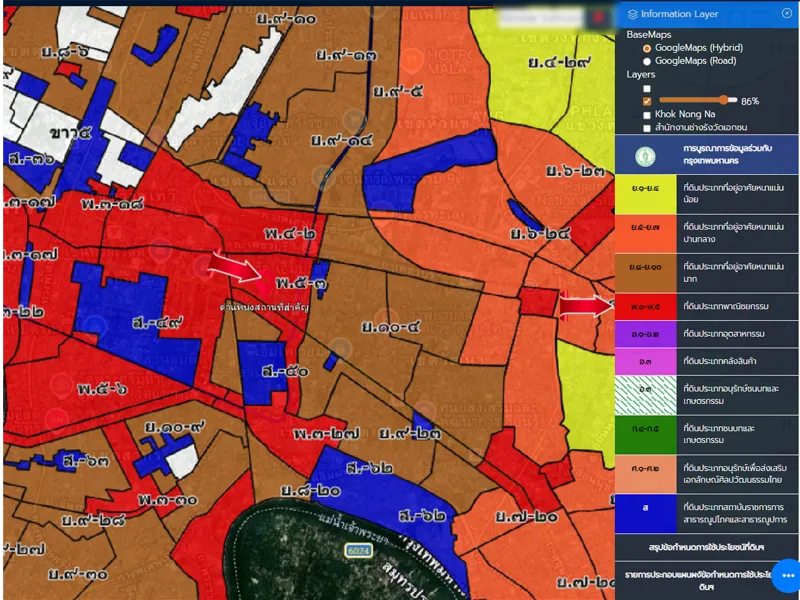The height and width of the screenshot is (600, 800).
Task: Select GoogleMaps (Road) basemap
Action: pyautogui.click(x=647, y=61)
